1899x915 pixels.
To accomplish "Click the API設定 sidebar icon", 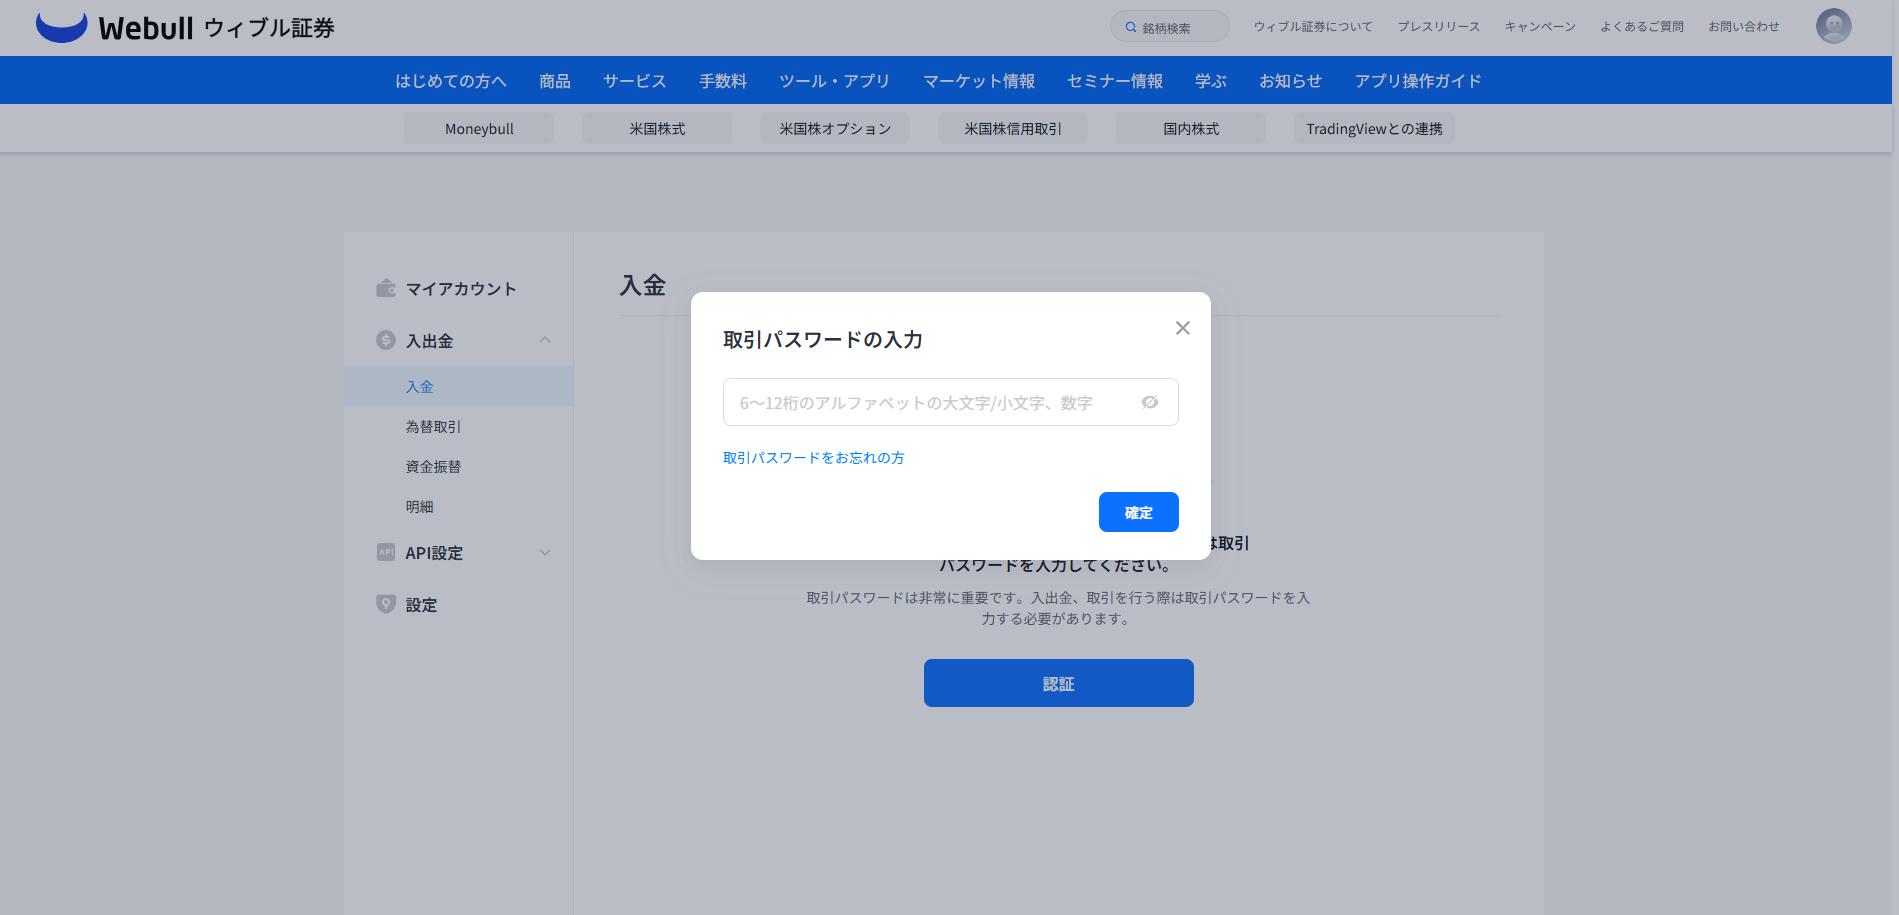I will [386, 552].
